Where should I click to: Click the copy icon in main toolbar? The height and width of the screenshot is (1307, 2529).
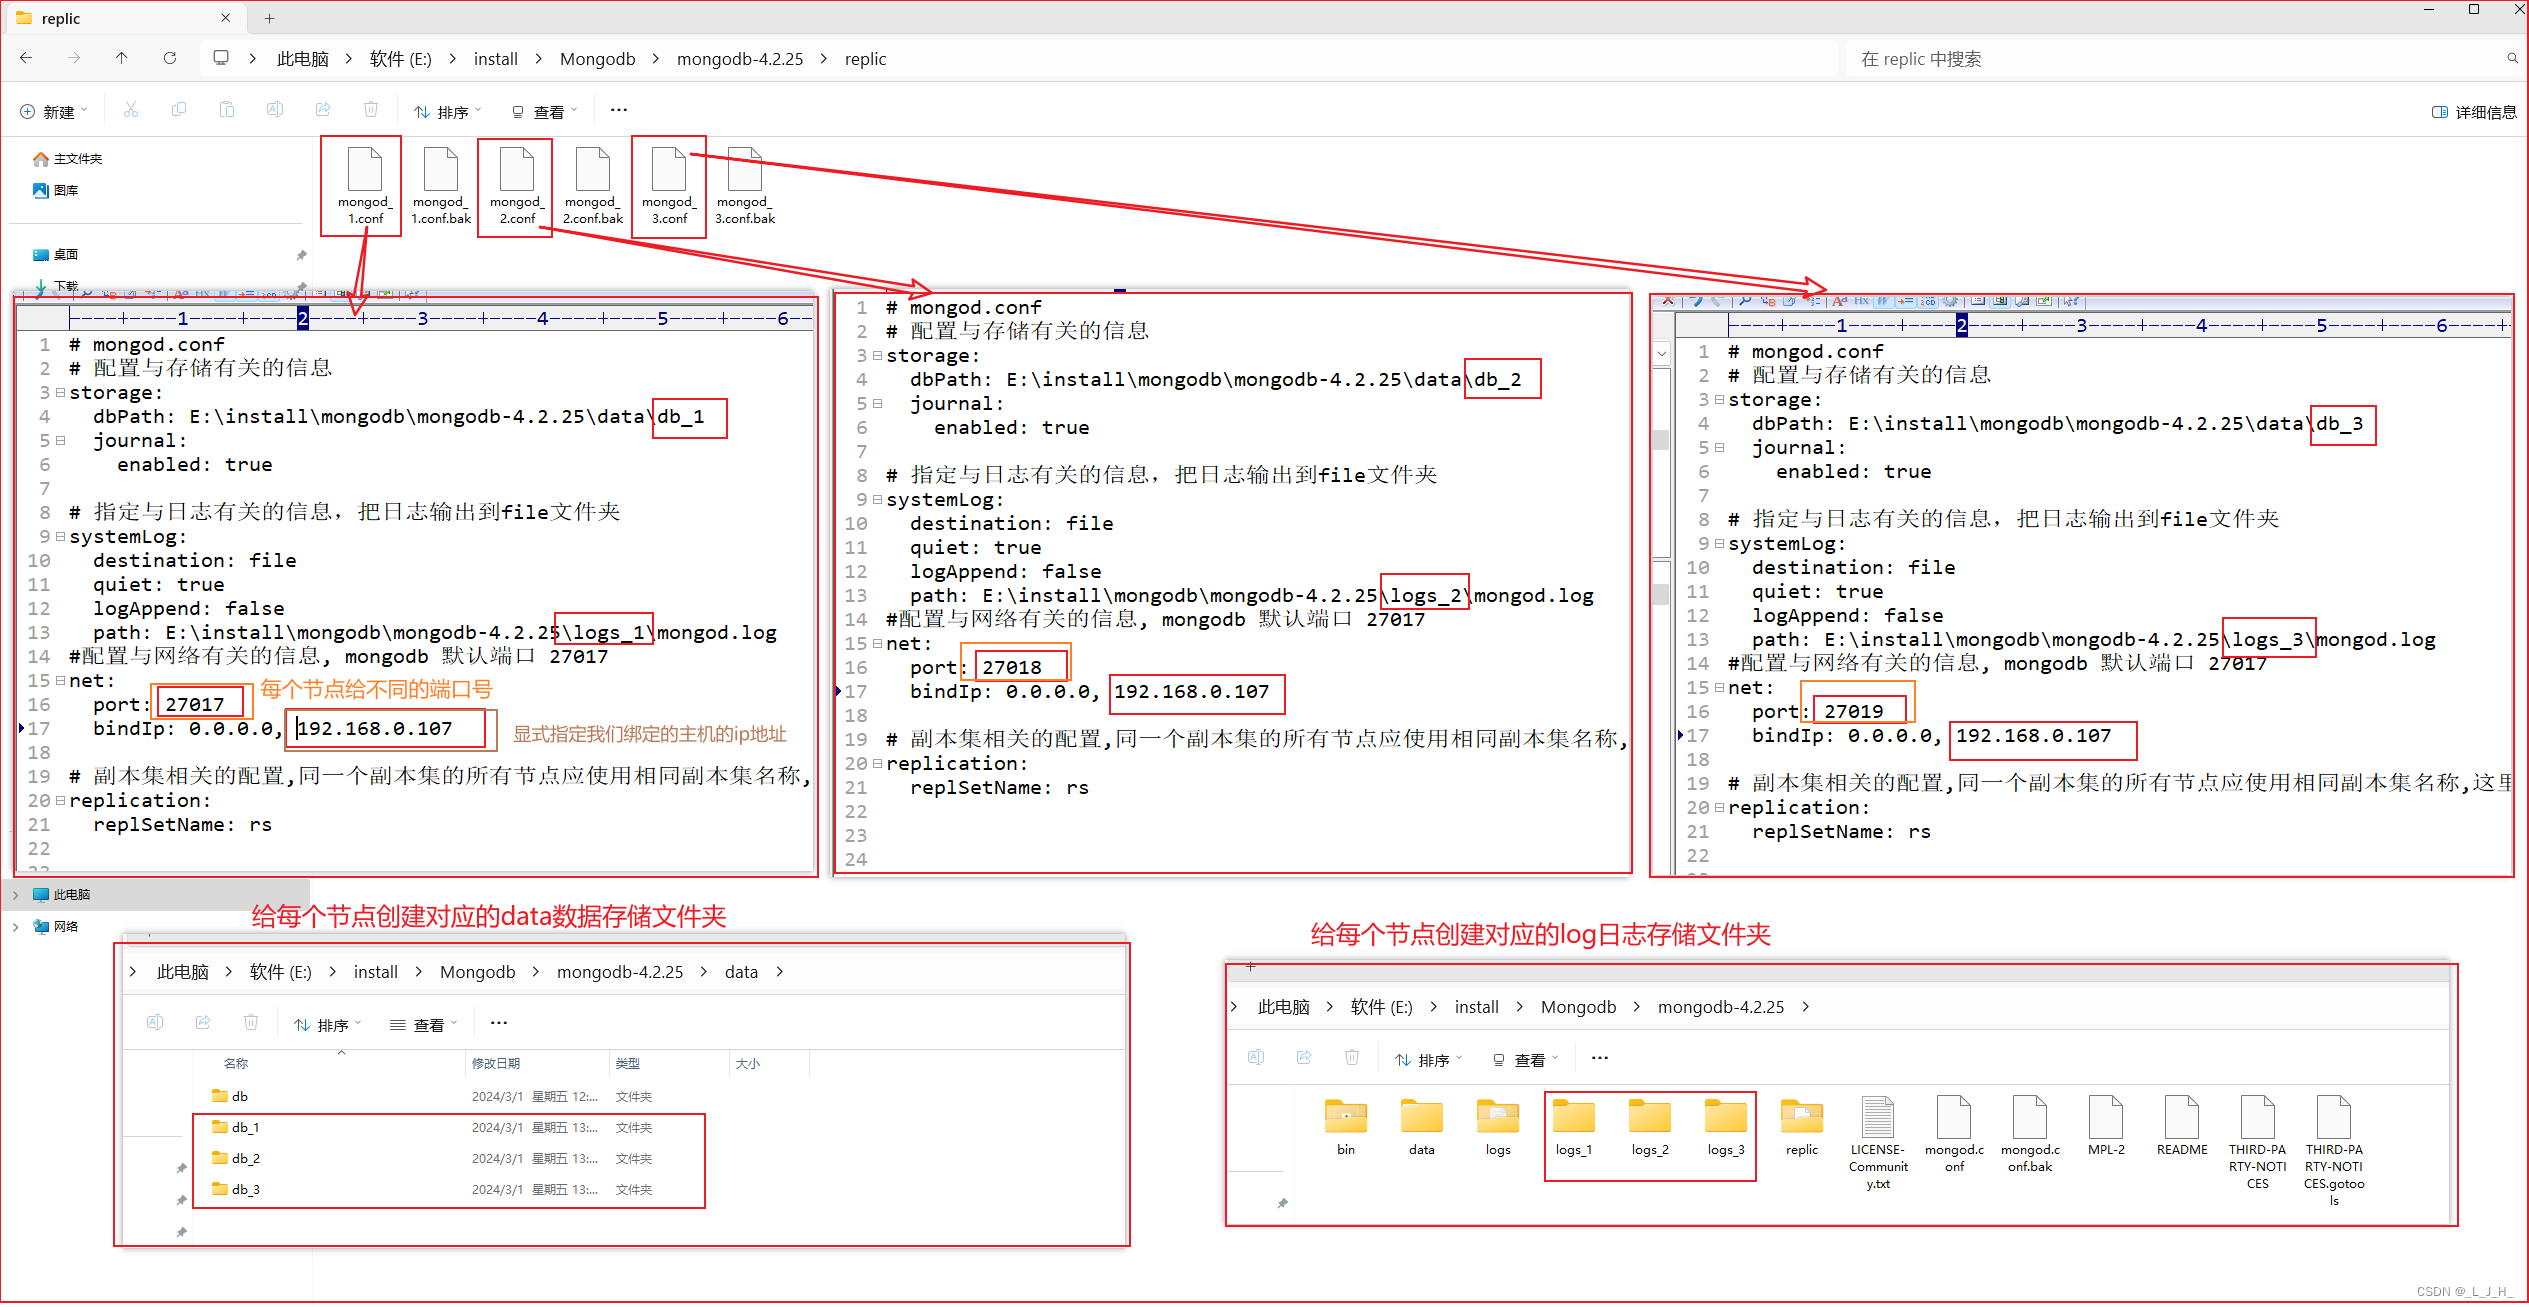coord(179,110)
